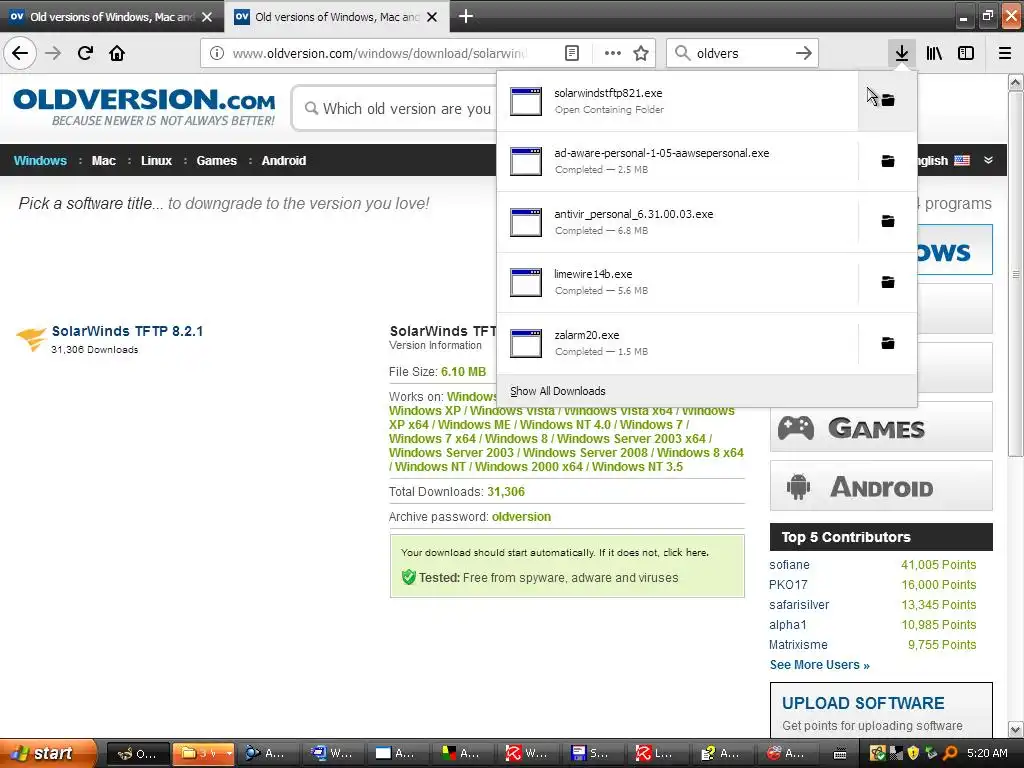
Task: Toggle Reader View in the address bar
Action: (571, 53)
